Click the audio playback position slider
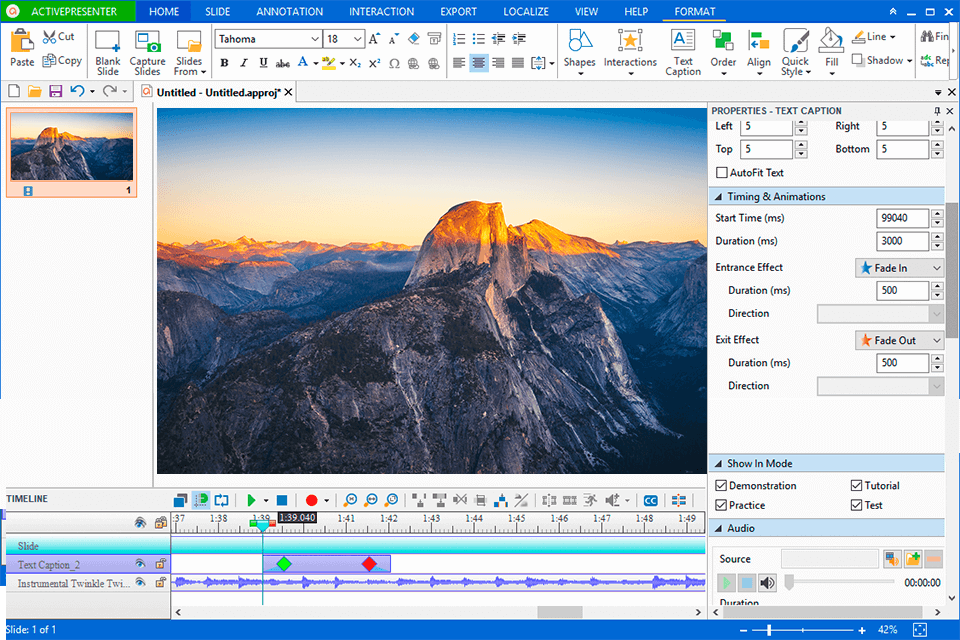960x640 pixels. click(x=790, y=582)
